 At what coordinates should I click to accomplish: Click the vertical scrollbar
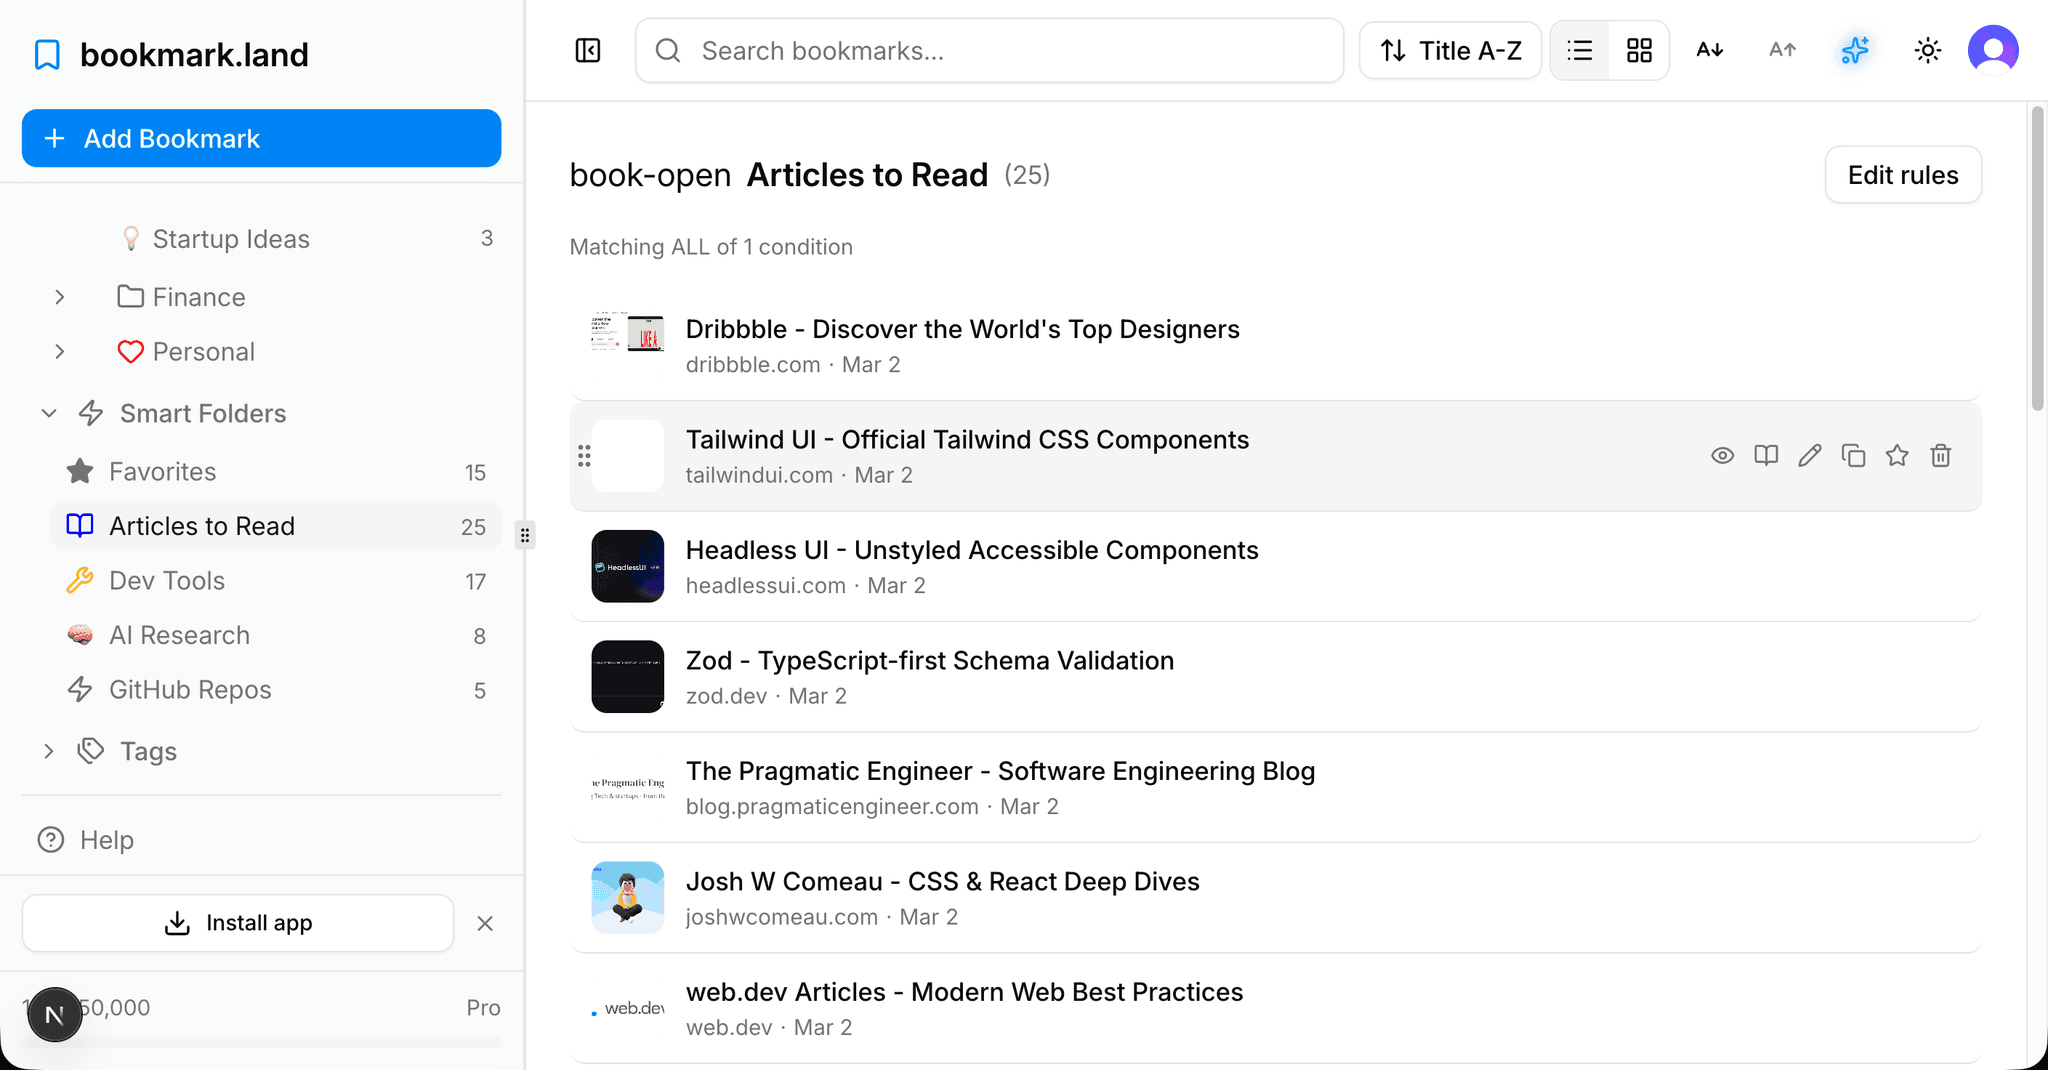(2037, 260)
